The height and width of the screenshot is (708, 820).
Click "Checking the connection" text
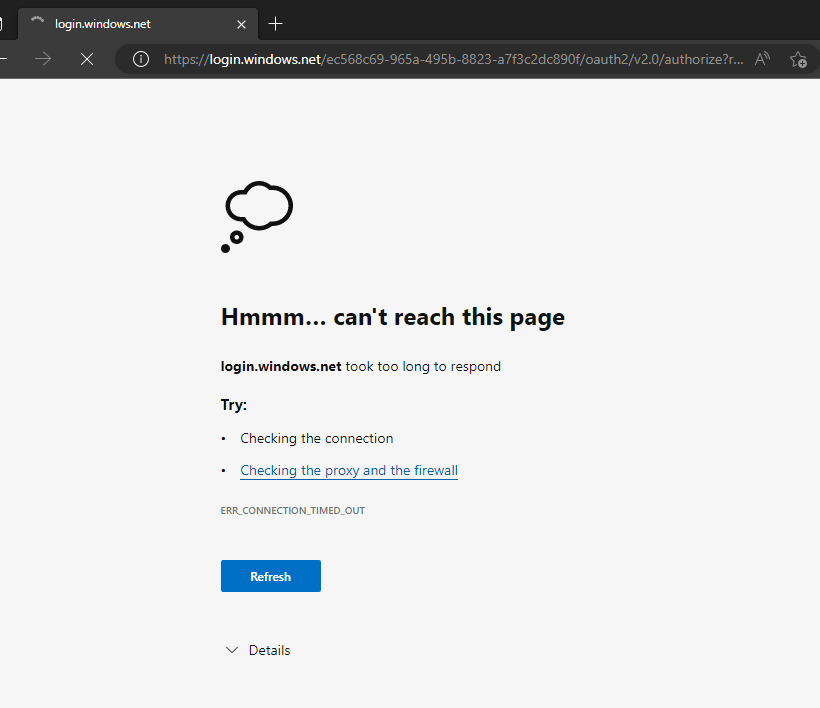[316, 438]
